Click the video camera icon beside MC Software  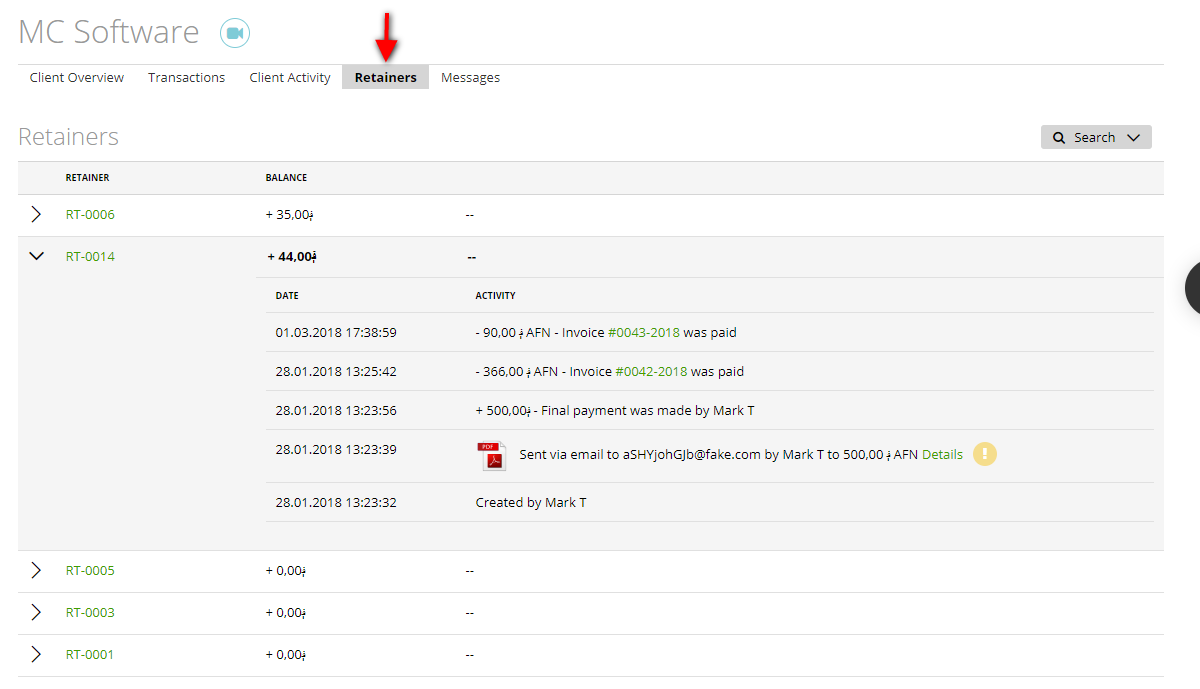click(234, 32)
